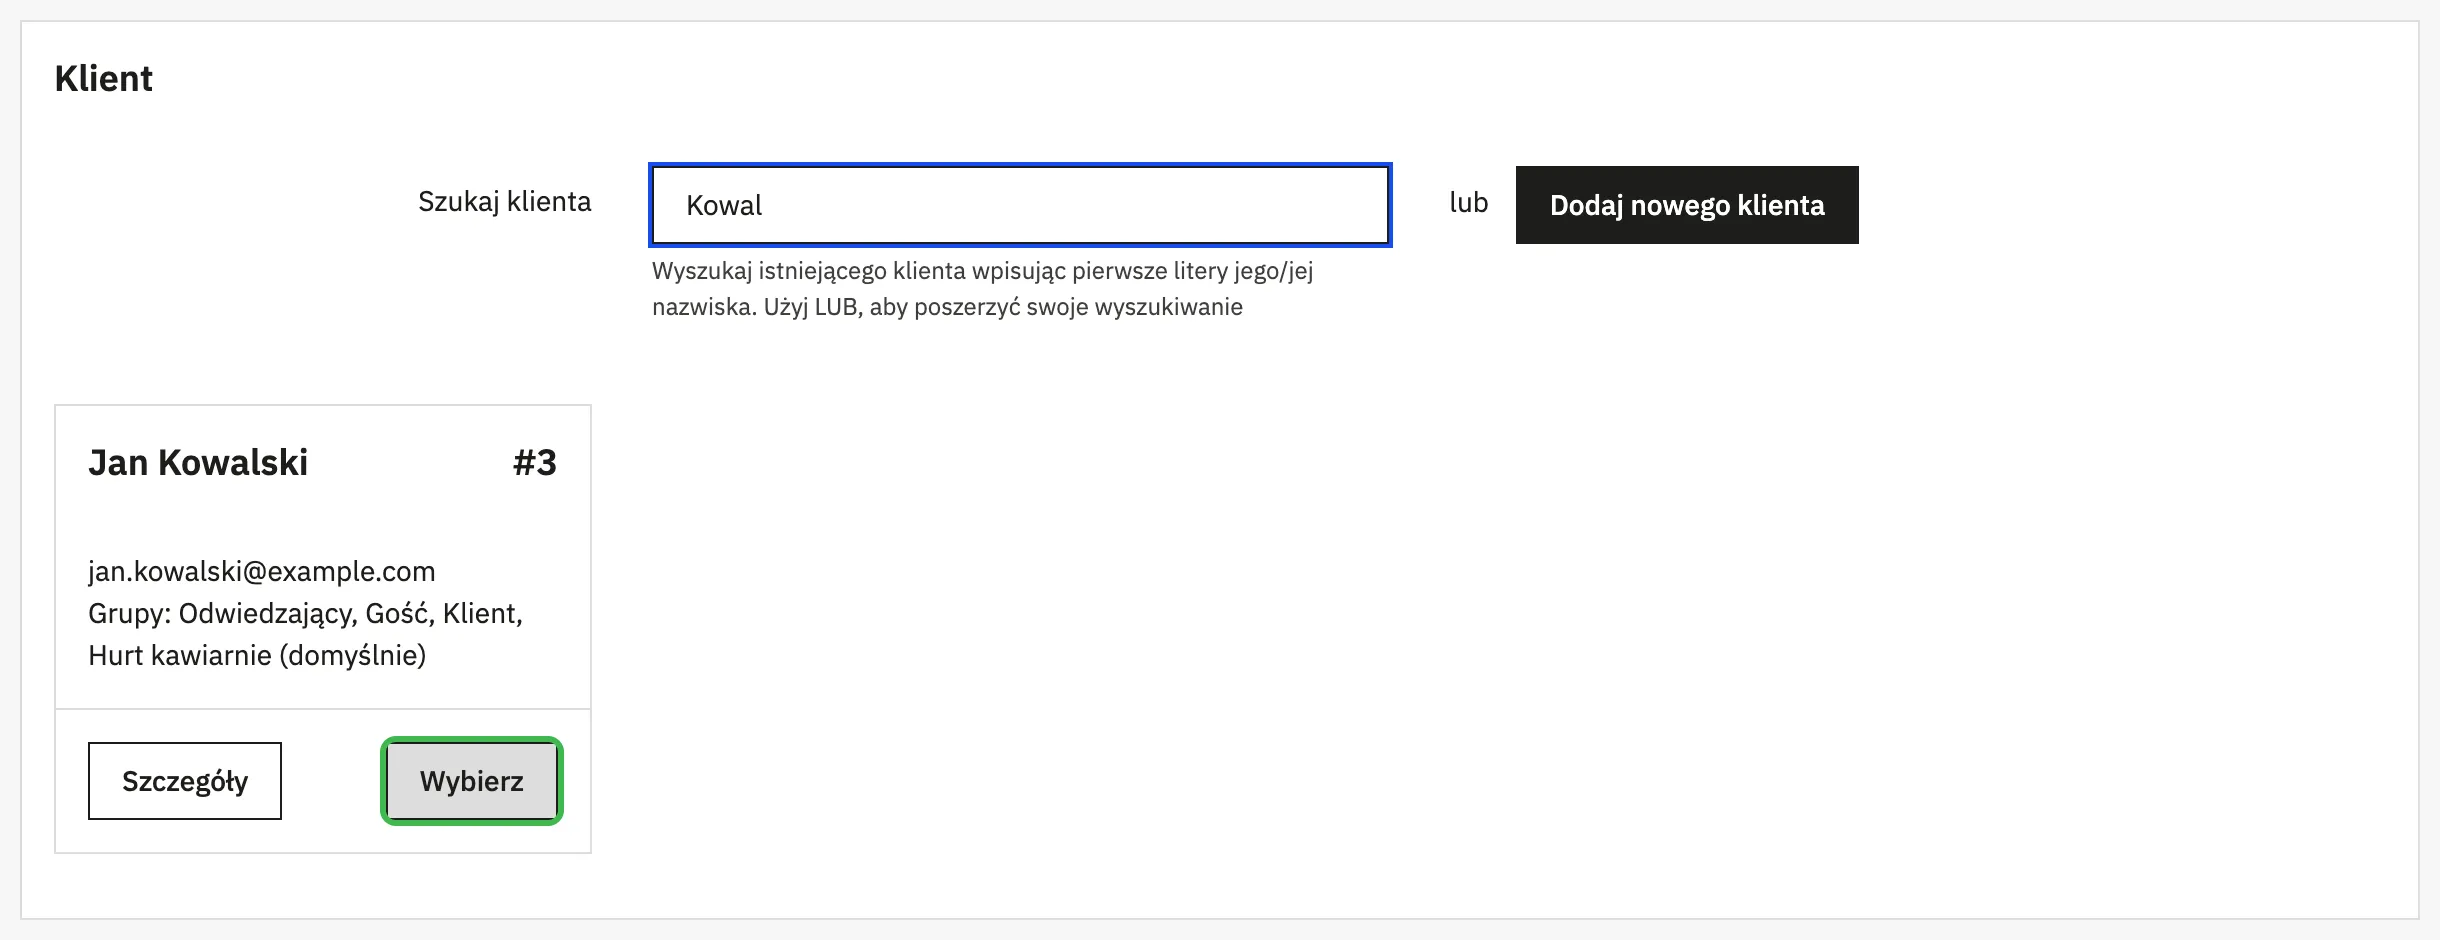
Task: Click the typed text Kowal in the search box
Action: pos(724,206)
